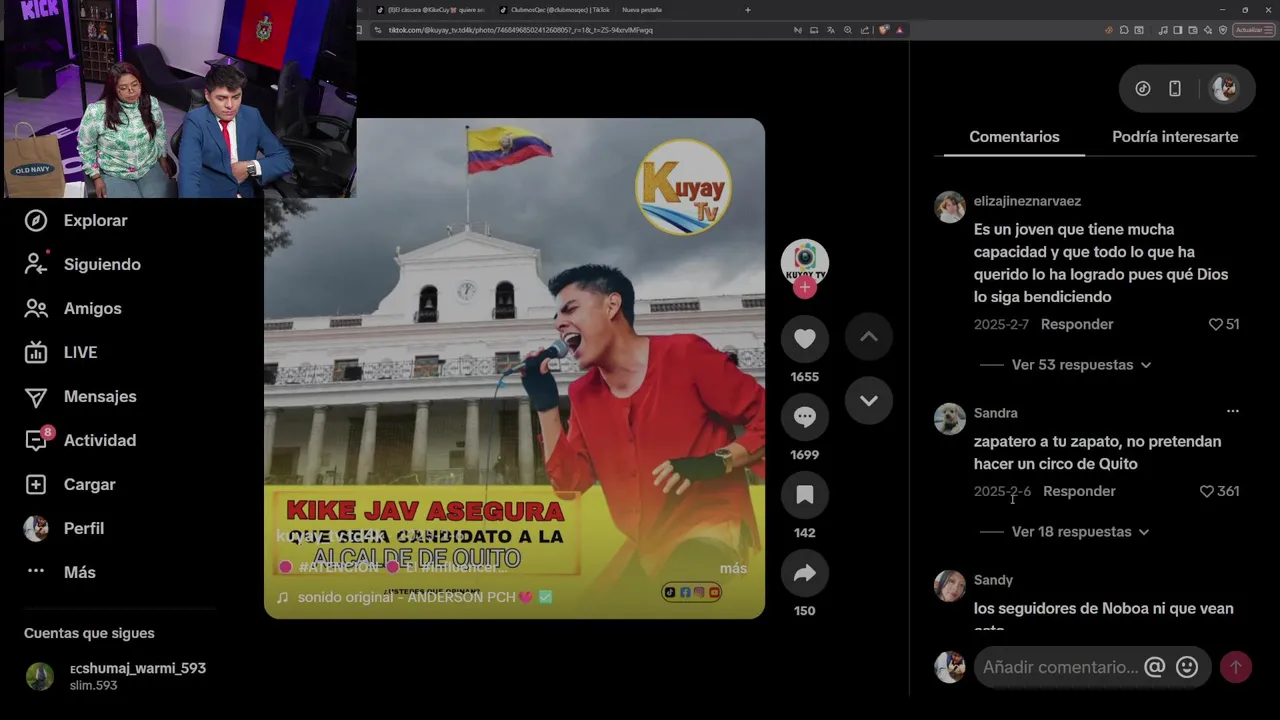
Task: Open the phone app icon in top-right pill
Action: (1175, 89)
